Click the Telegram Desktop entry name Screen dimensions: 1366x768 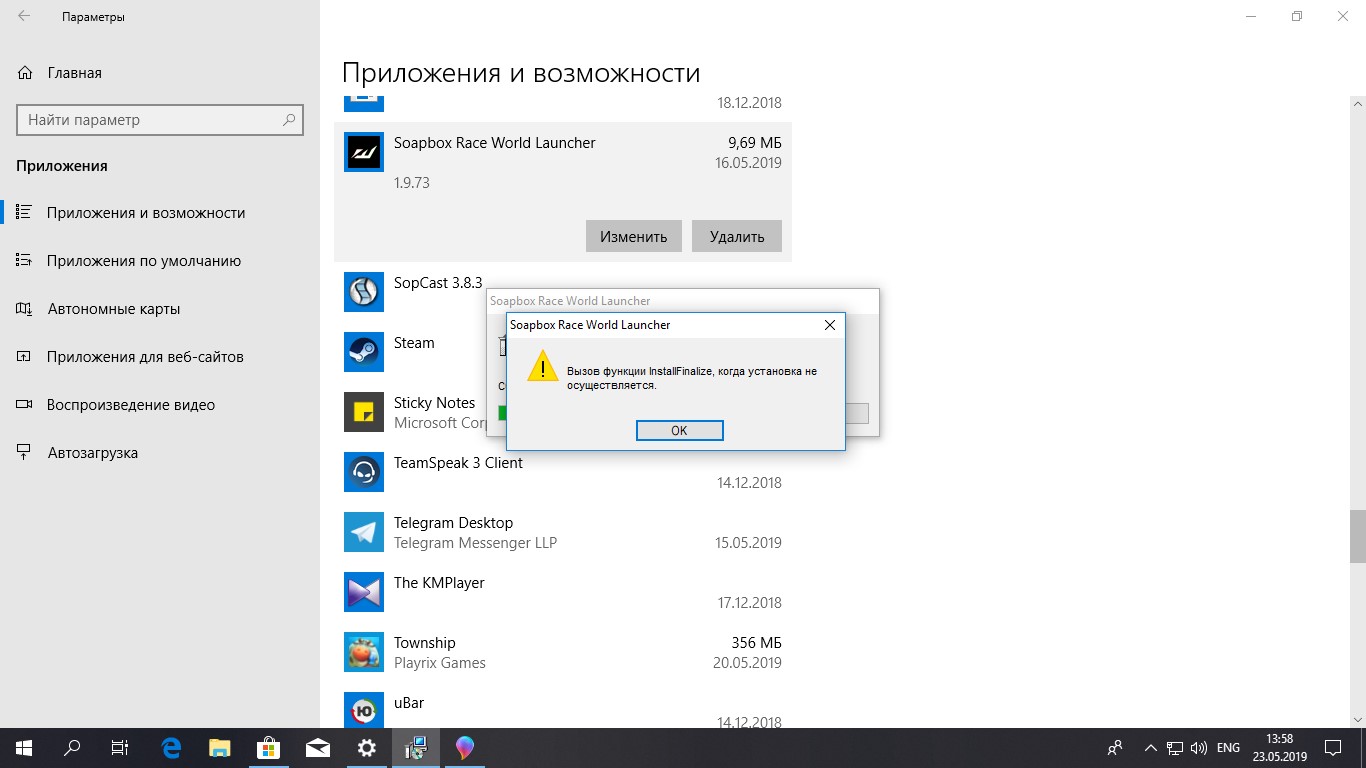coord(453,523)
